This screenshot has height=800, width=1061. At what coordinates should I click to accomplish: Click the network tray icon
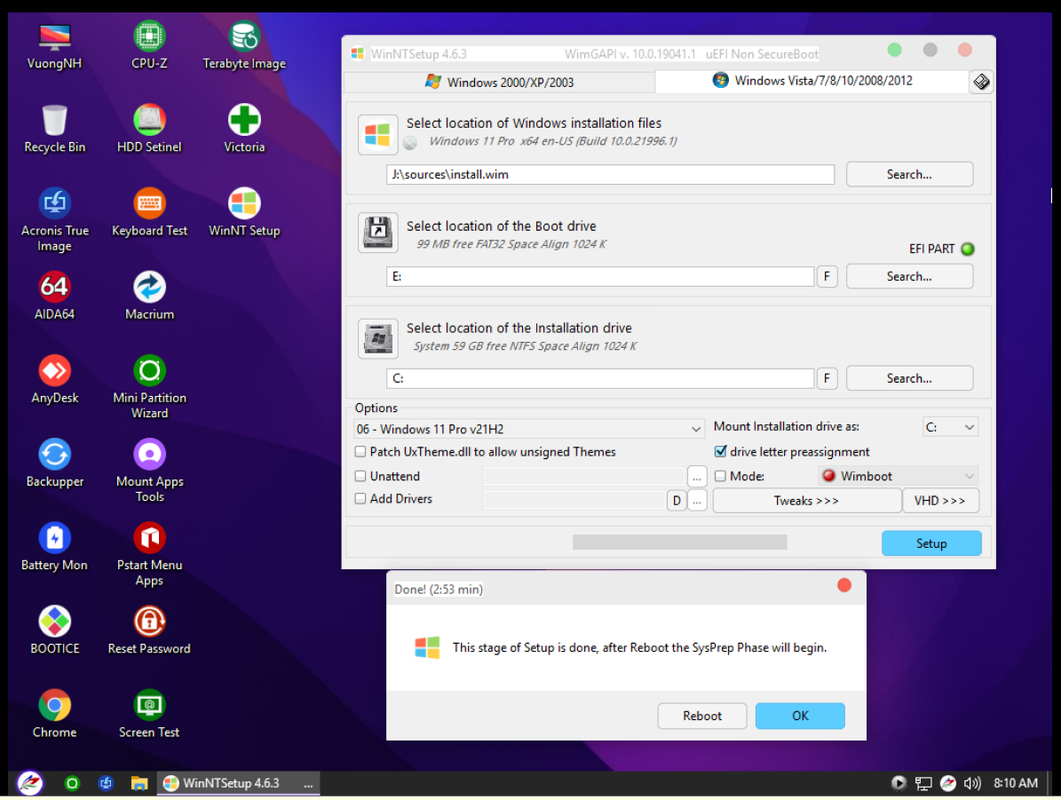tap(924, 783)
